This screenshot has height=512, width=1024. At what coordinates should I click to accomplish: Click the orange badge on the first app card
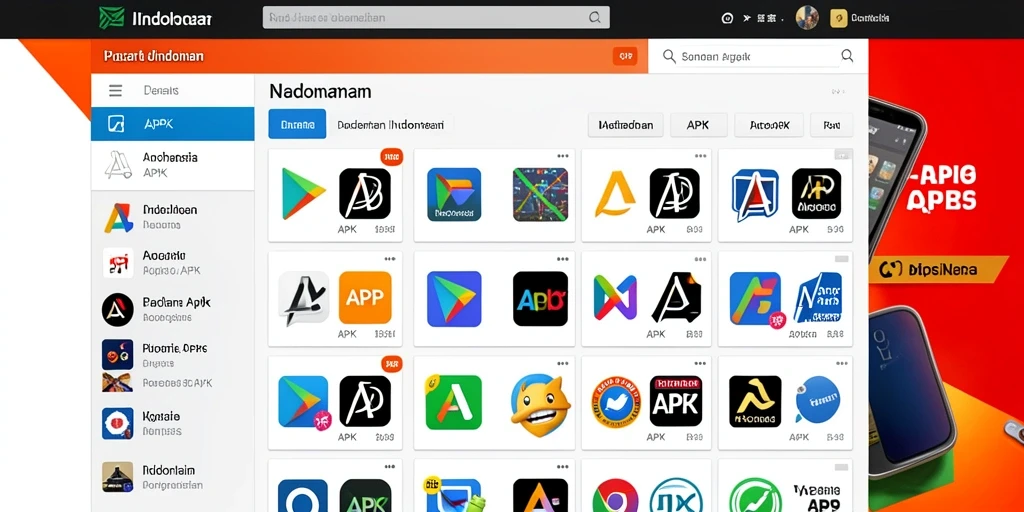(x=391, y=157)
